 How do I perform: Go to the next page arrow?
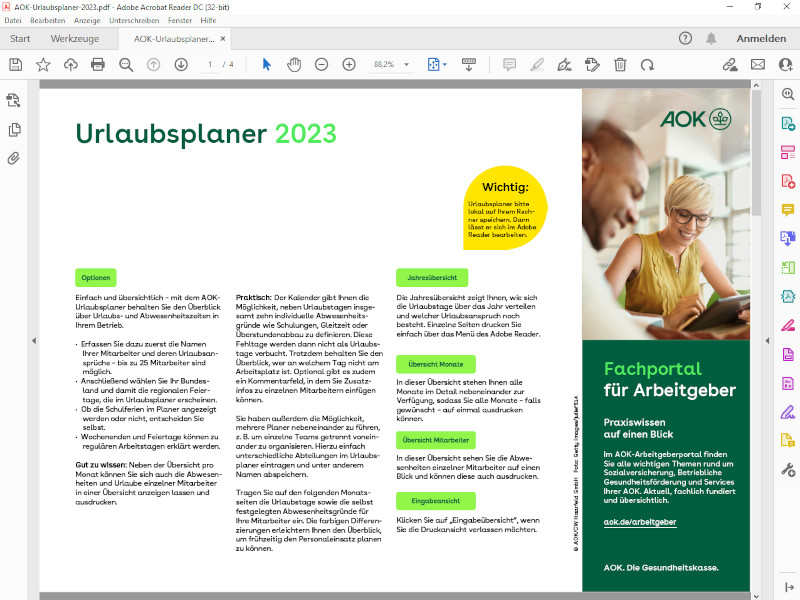181,65
